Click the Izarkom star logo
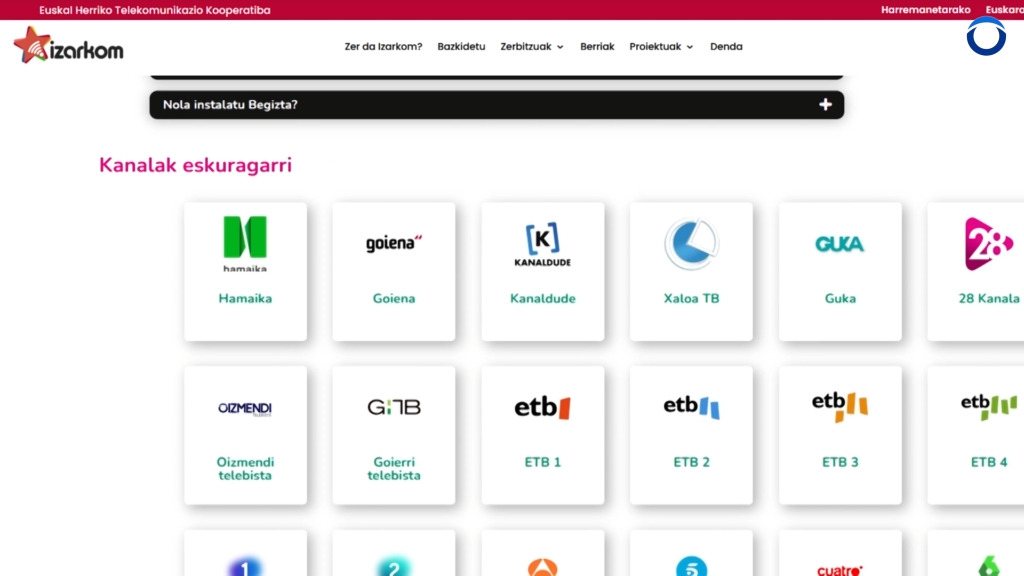The width and height of the screenshot is (1024, 576). 69,46
